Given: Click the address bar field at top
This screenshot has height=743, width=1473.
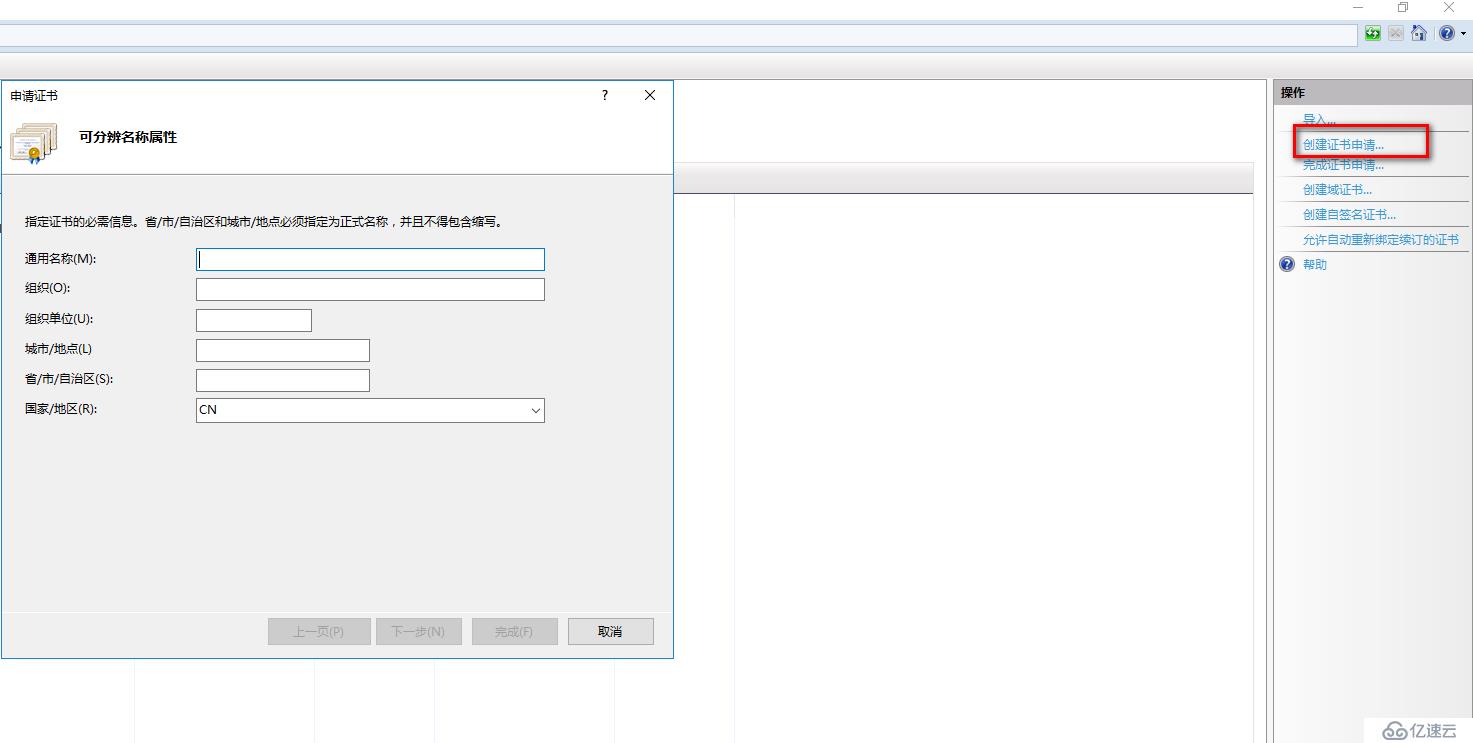Looking at the screenshot, I should pos(678,34).
